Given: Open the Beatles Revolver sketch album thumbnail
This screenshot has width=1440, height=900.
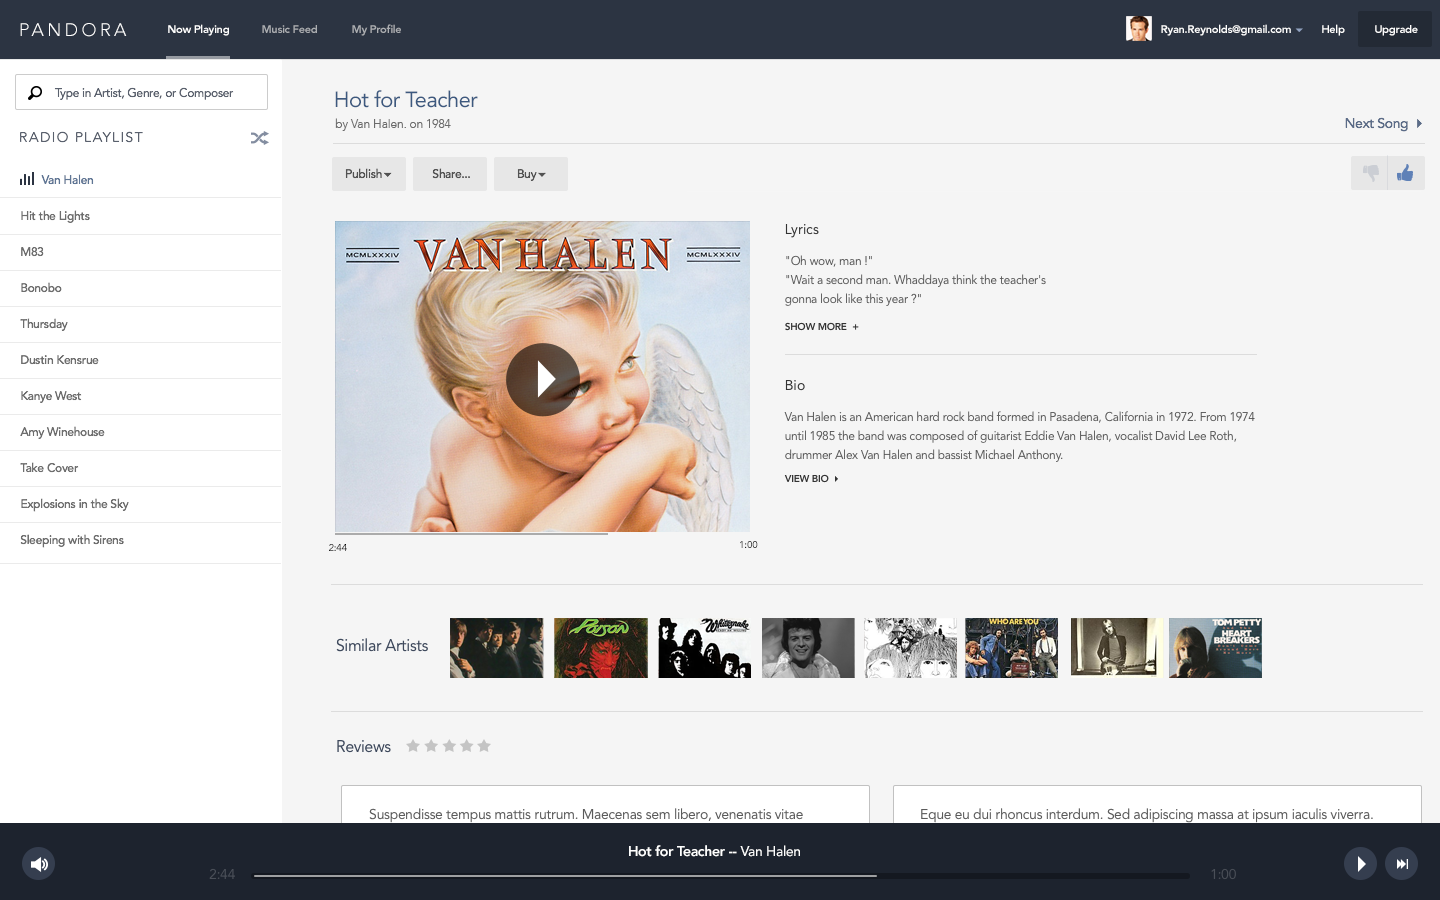Looking at the screenshot, I should coord(910,648).
